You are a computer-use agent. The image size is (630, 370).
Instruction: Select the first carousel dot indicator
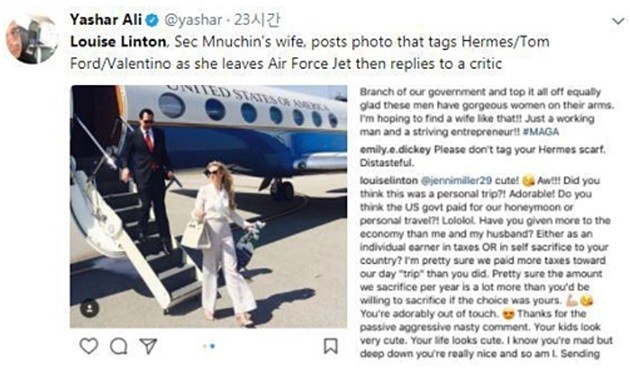click(x=205, y=346)
